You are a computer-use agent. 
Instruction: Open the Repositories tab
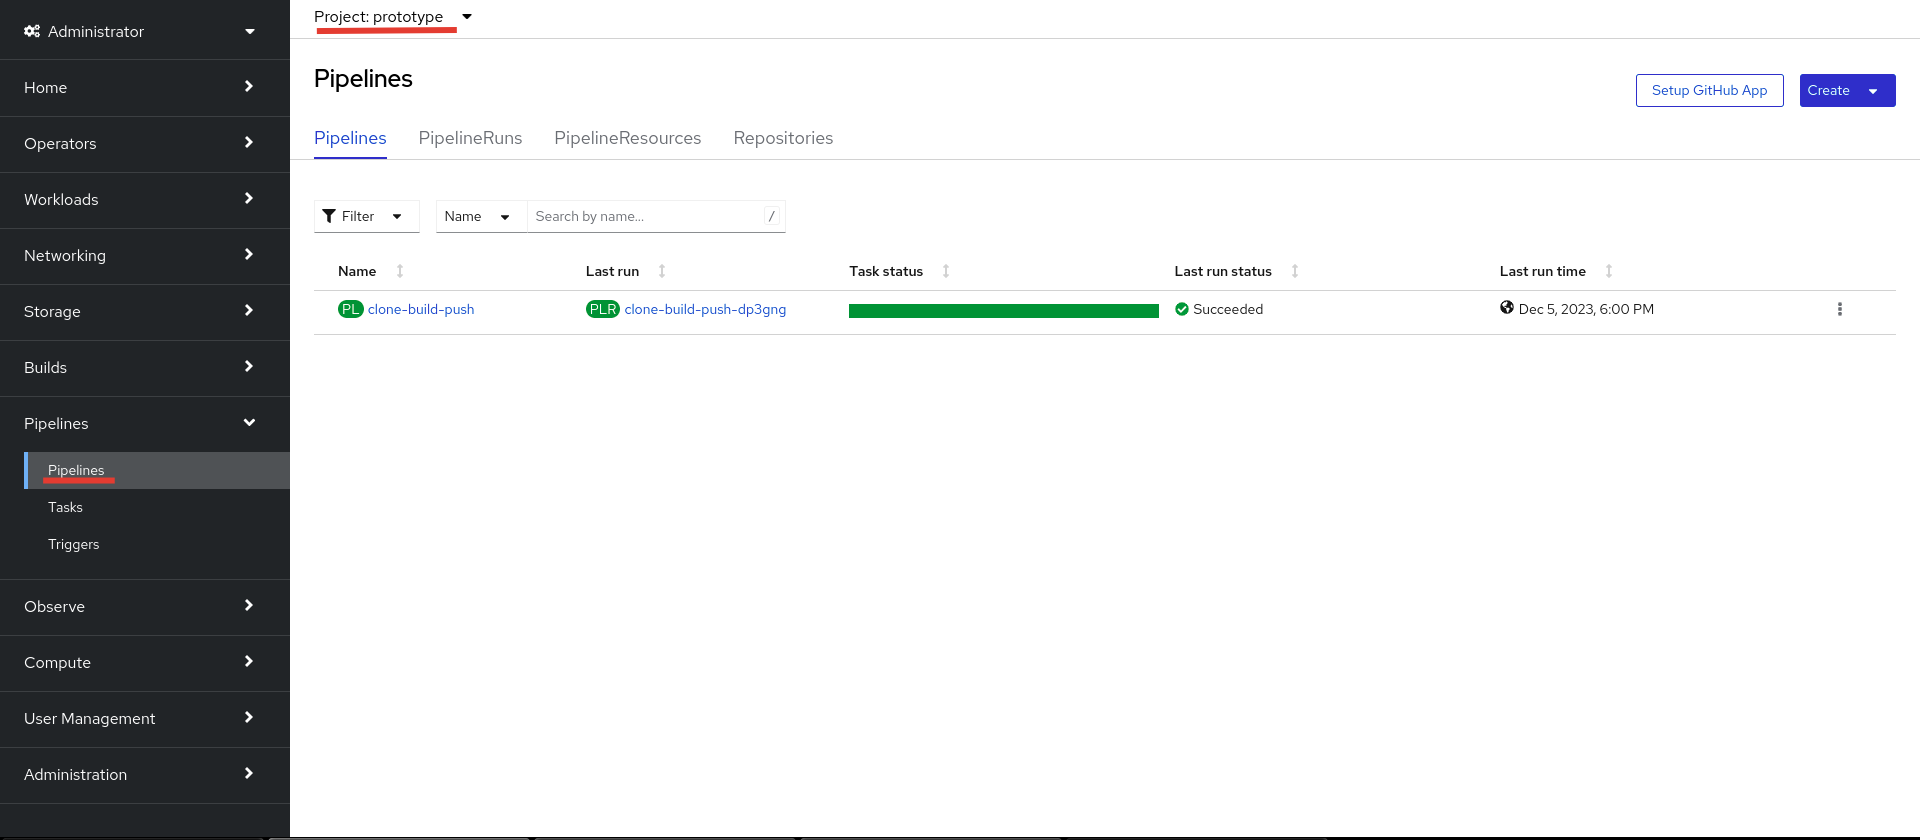(783, 138)
